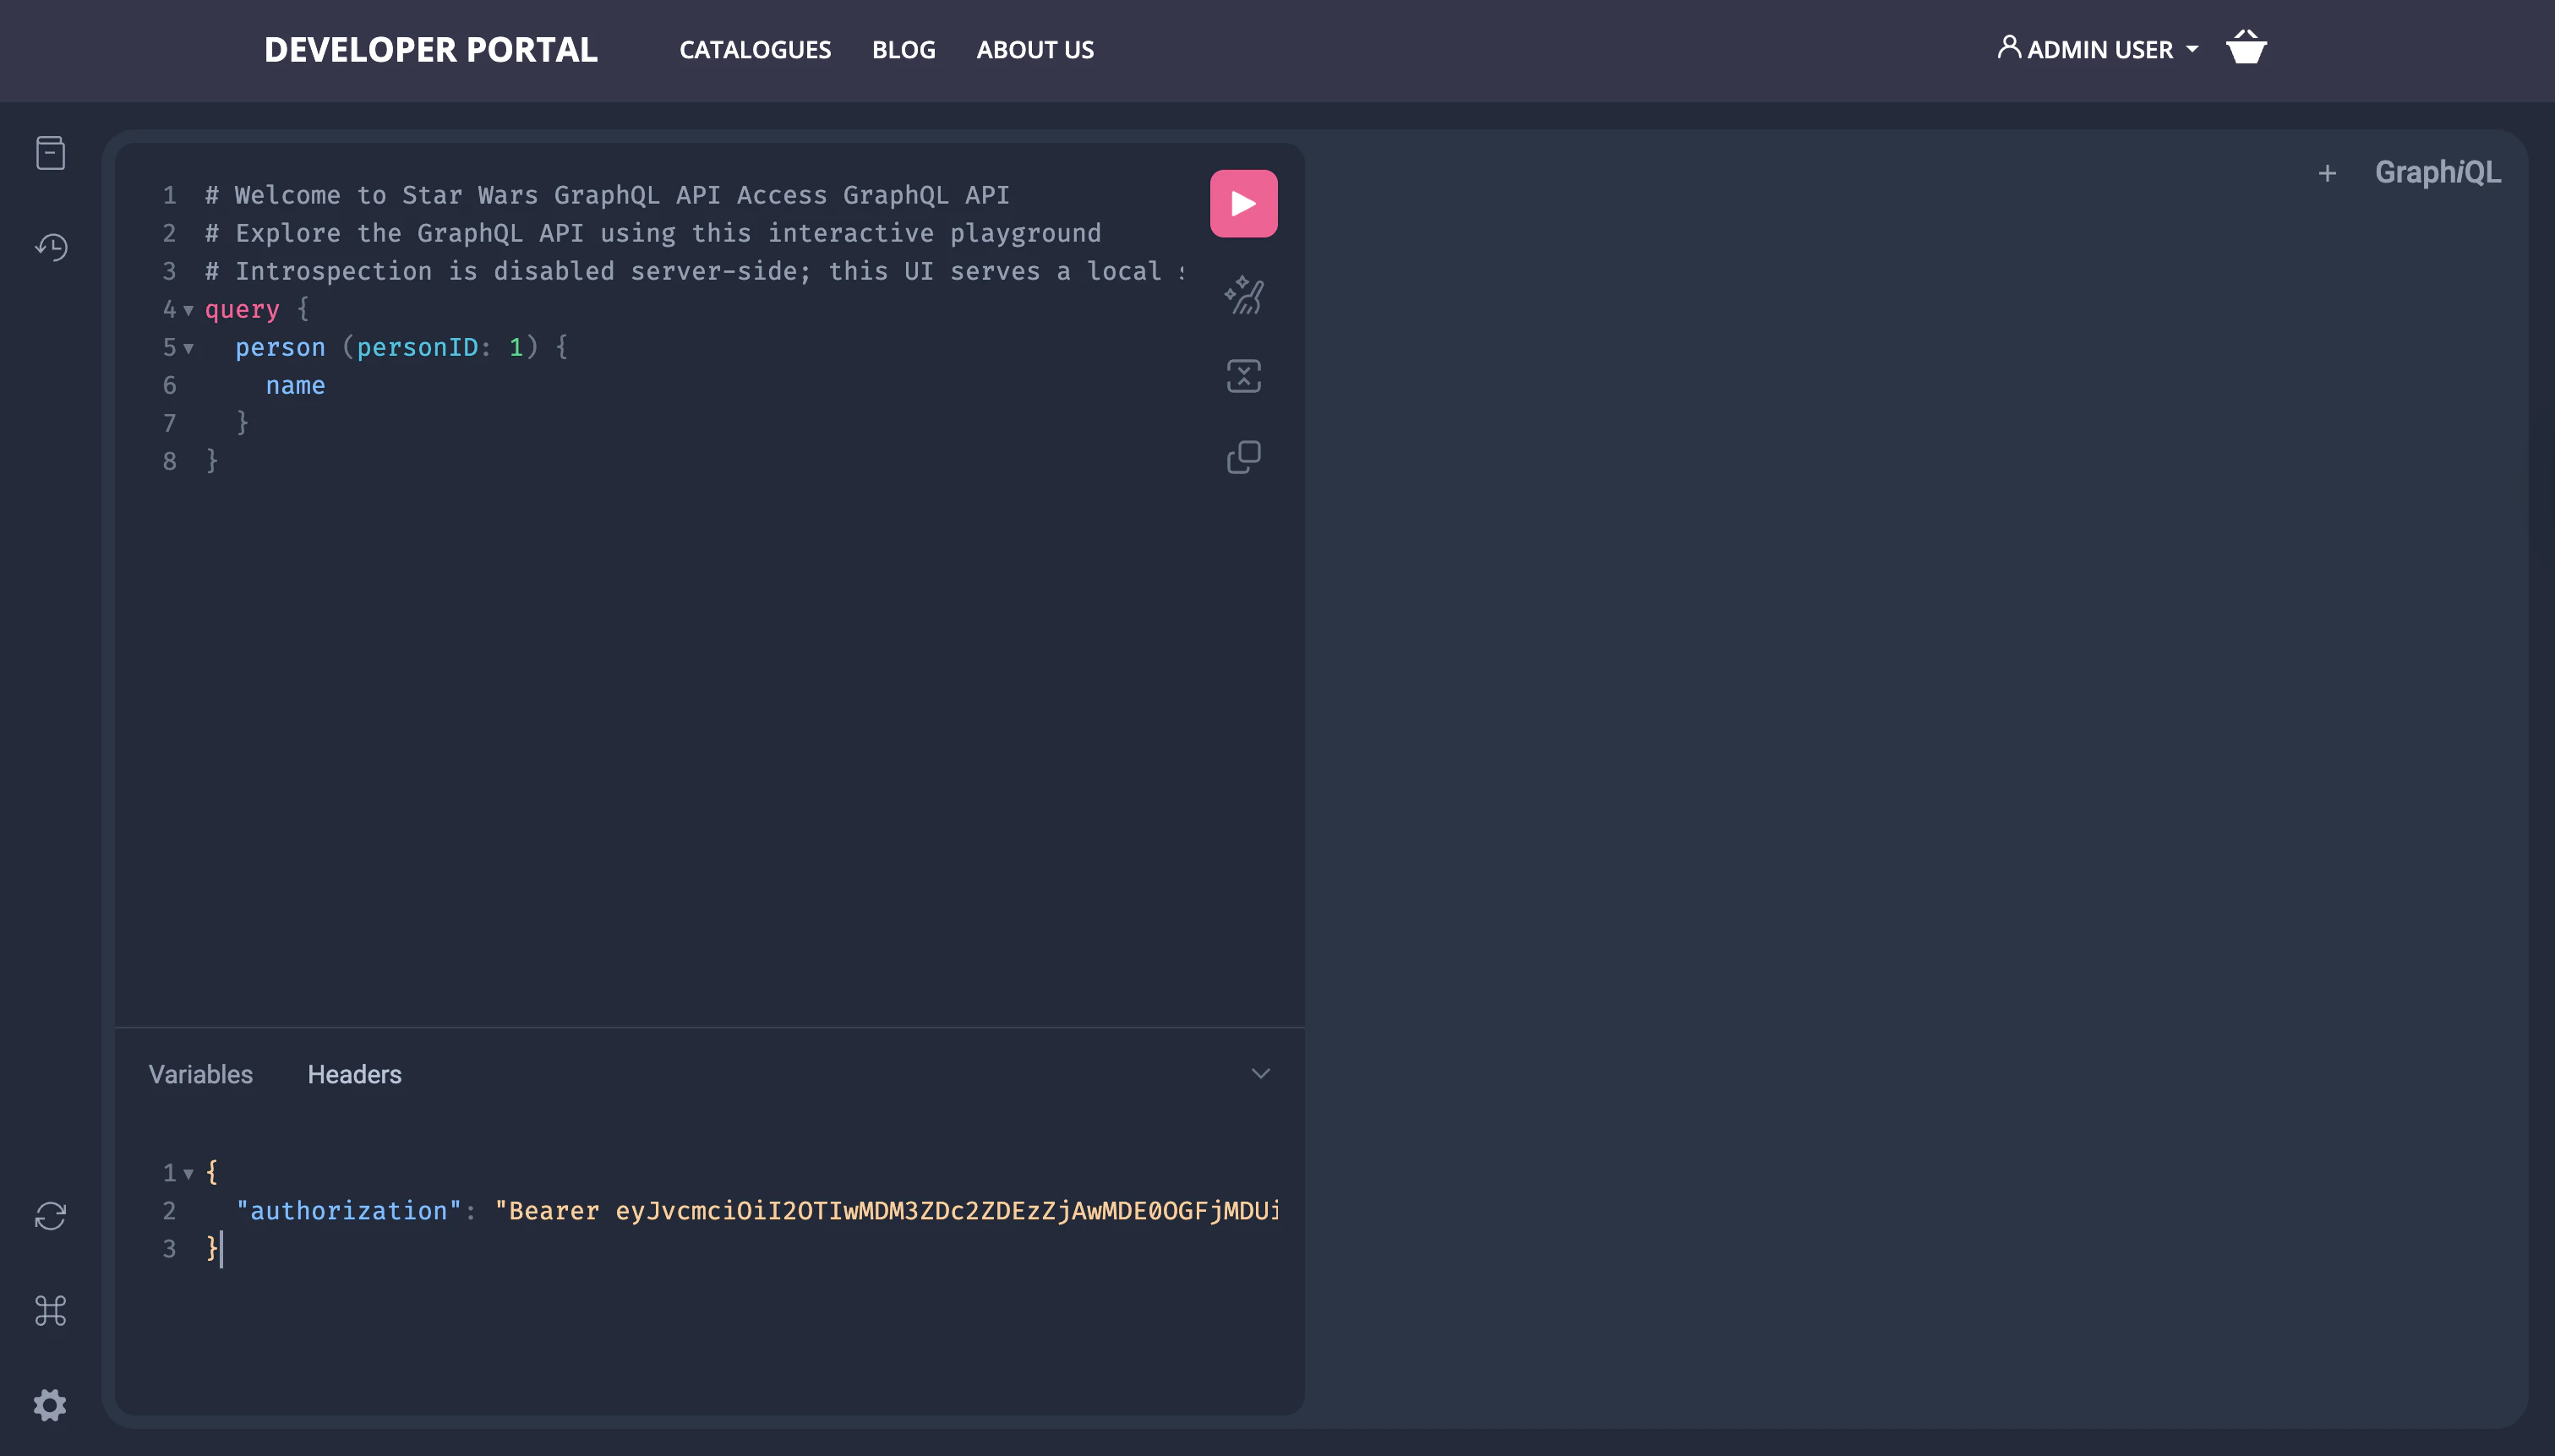Merge fragments into the query

tap(1243, 376)
